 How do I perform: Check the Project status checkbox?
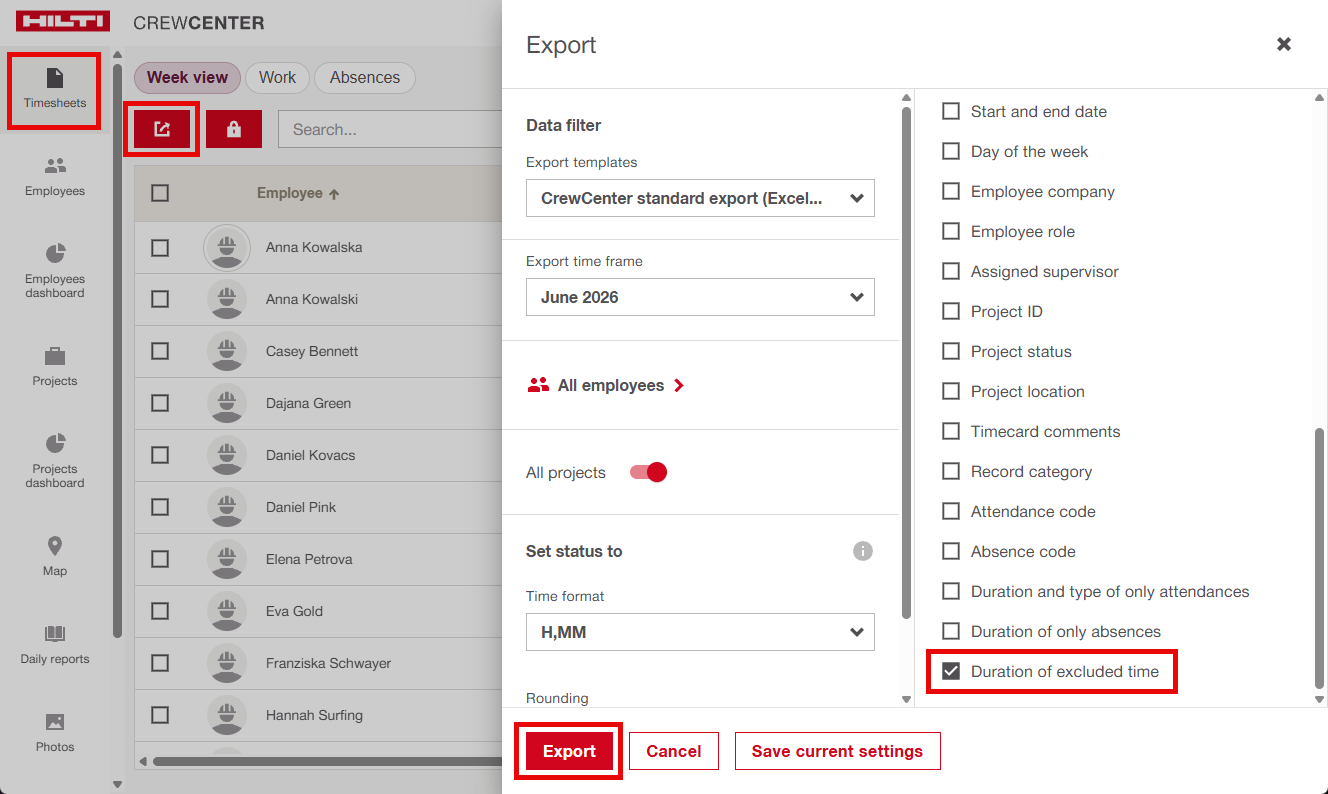tap(951, 351)
